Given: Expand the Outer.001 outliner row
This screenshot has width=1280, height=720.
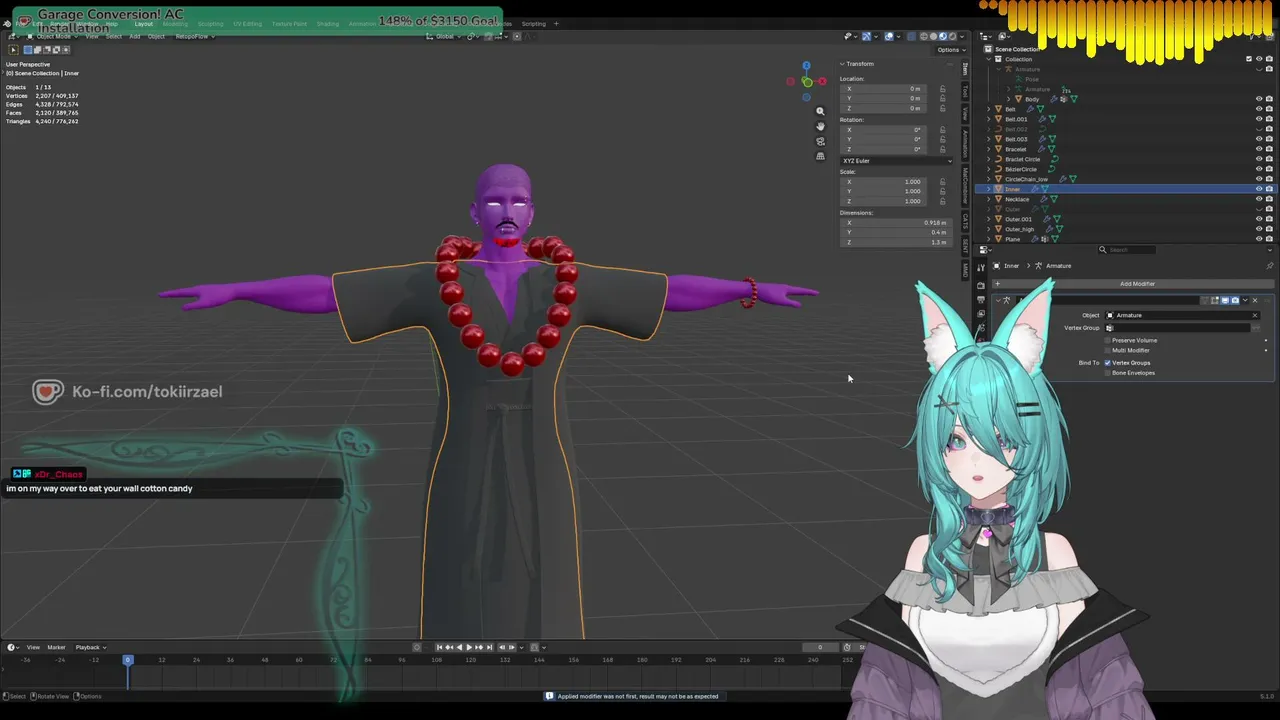Looking at the screenshot, I should point(989,219).
